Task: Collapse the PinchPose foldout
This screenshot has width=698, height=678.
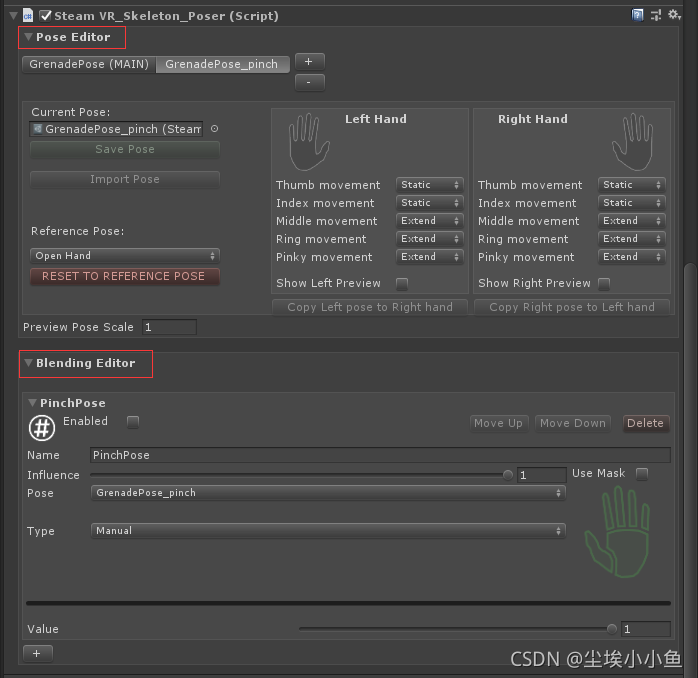Action: (x=32, y=403)
